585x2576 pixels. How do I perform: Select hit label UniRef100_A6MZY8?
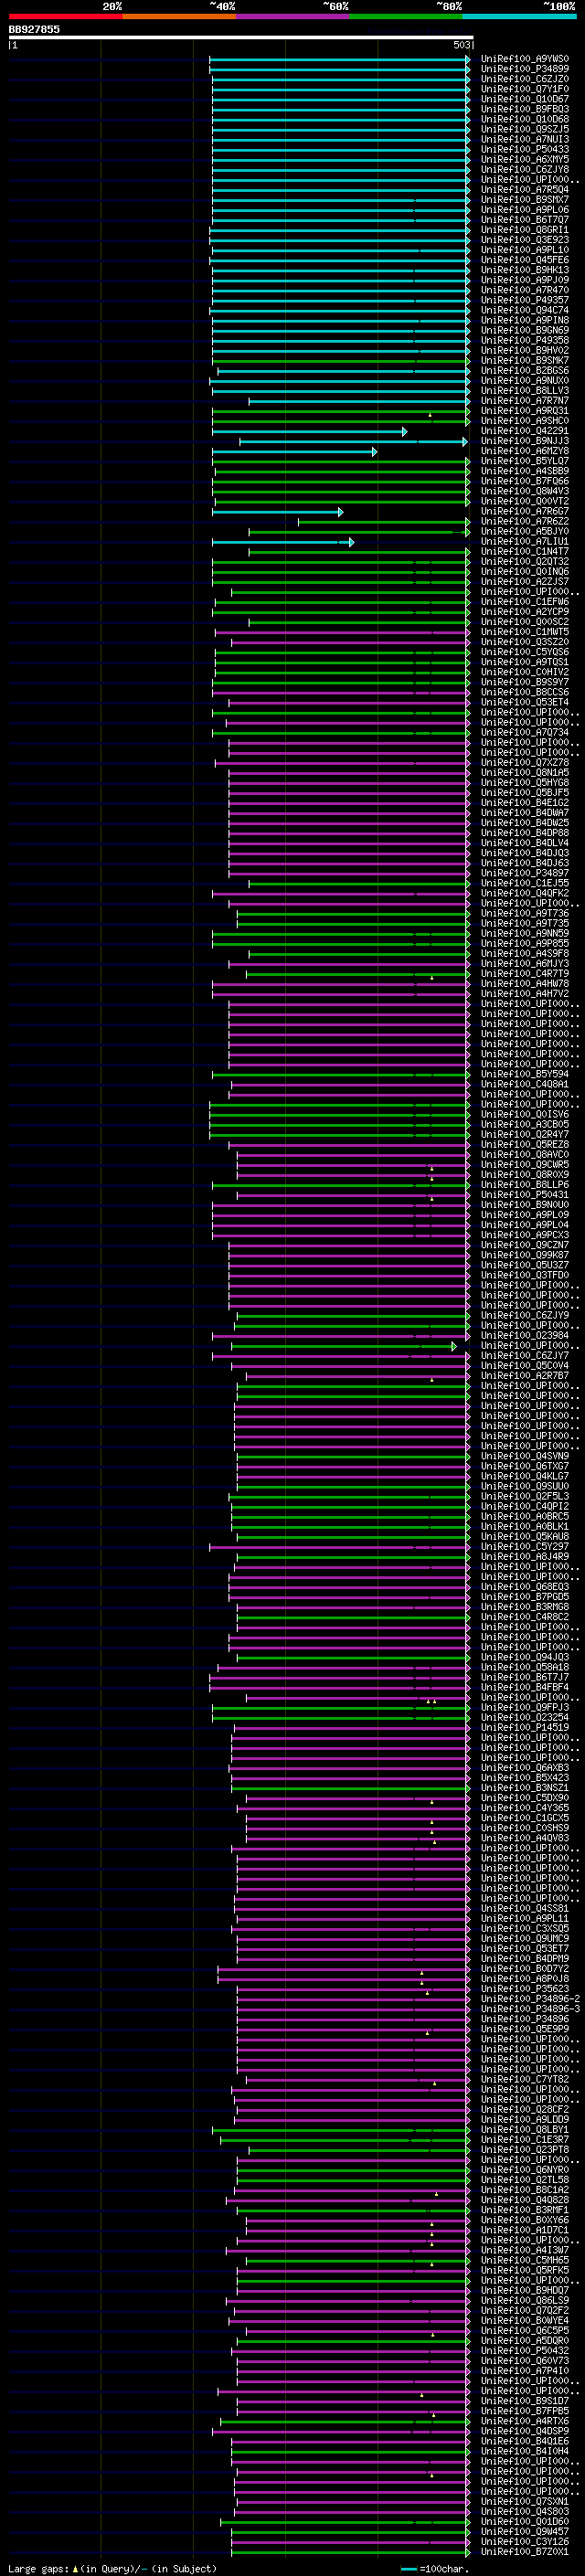(525, 451)
